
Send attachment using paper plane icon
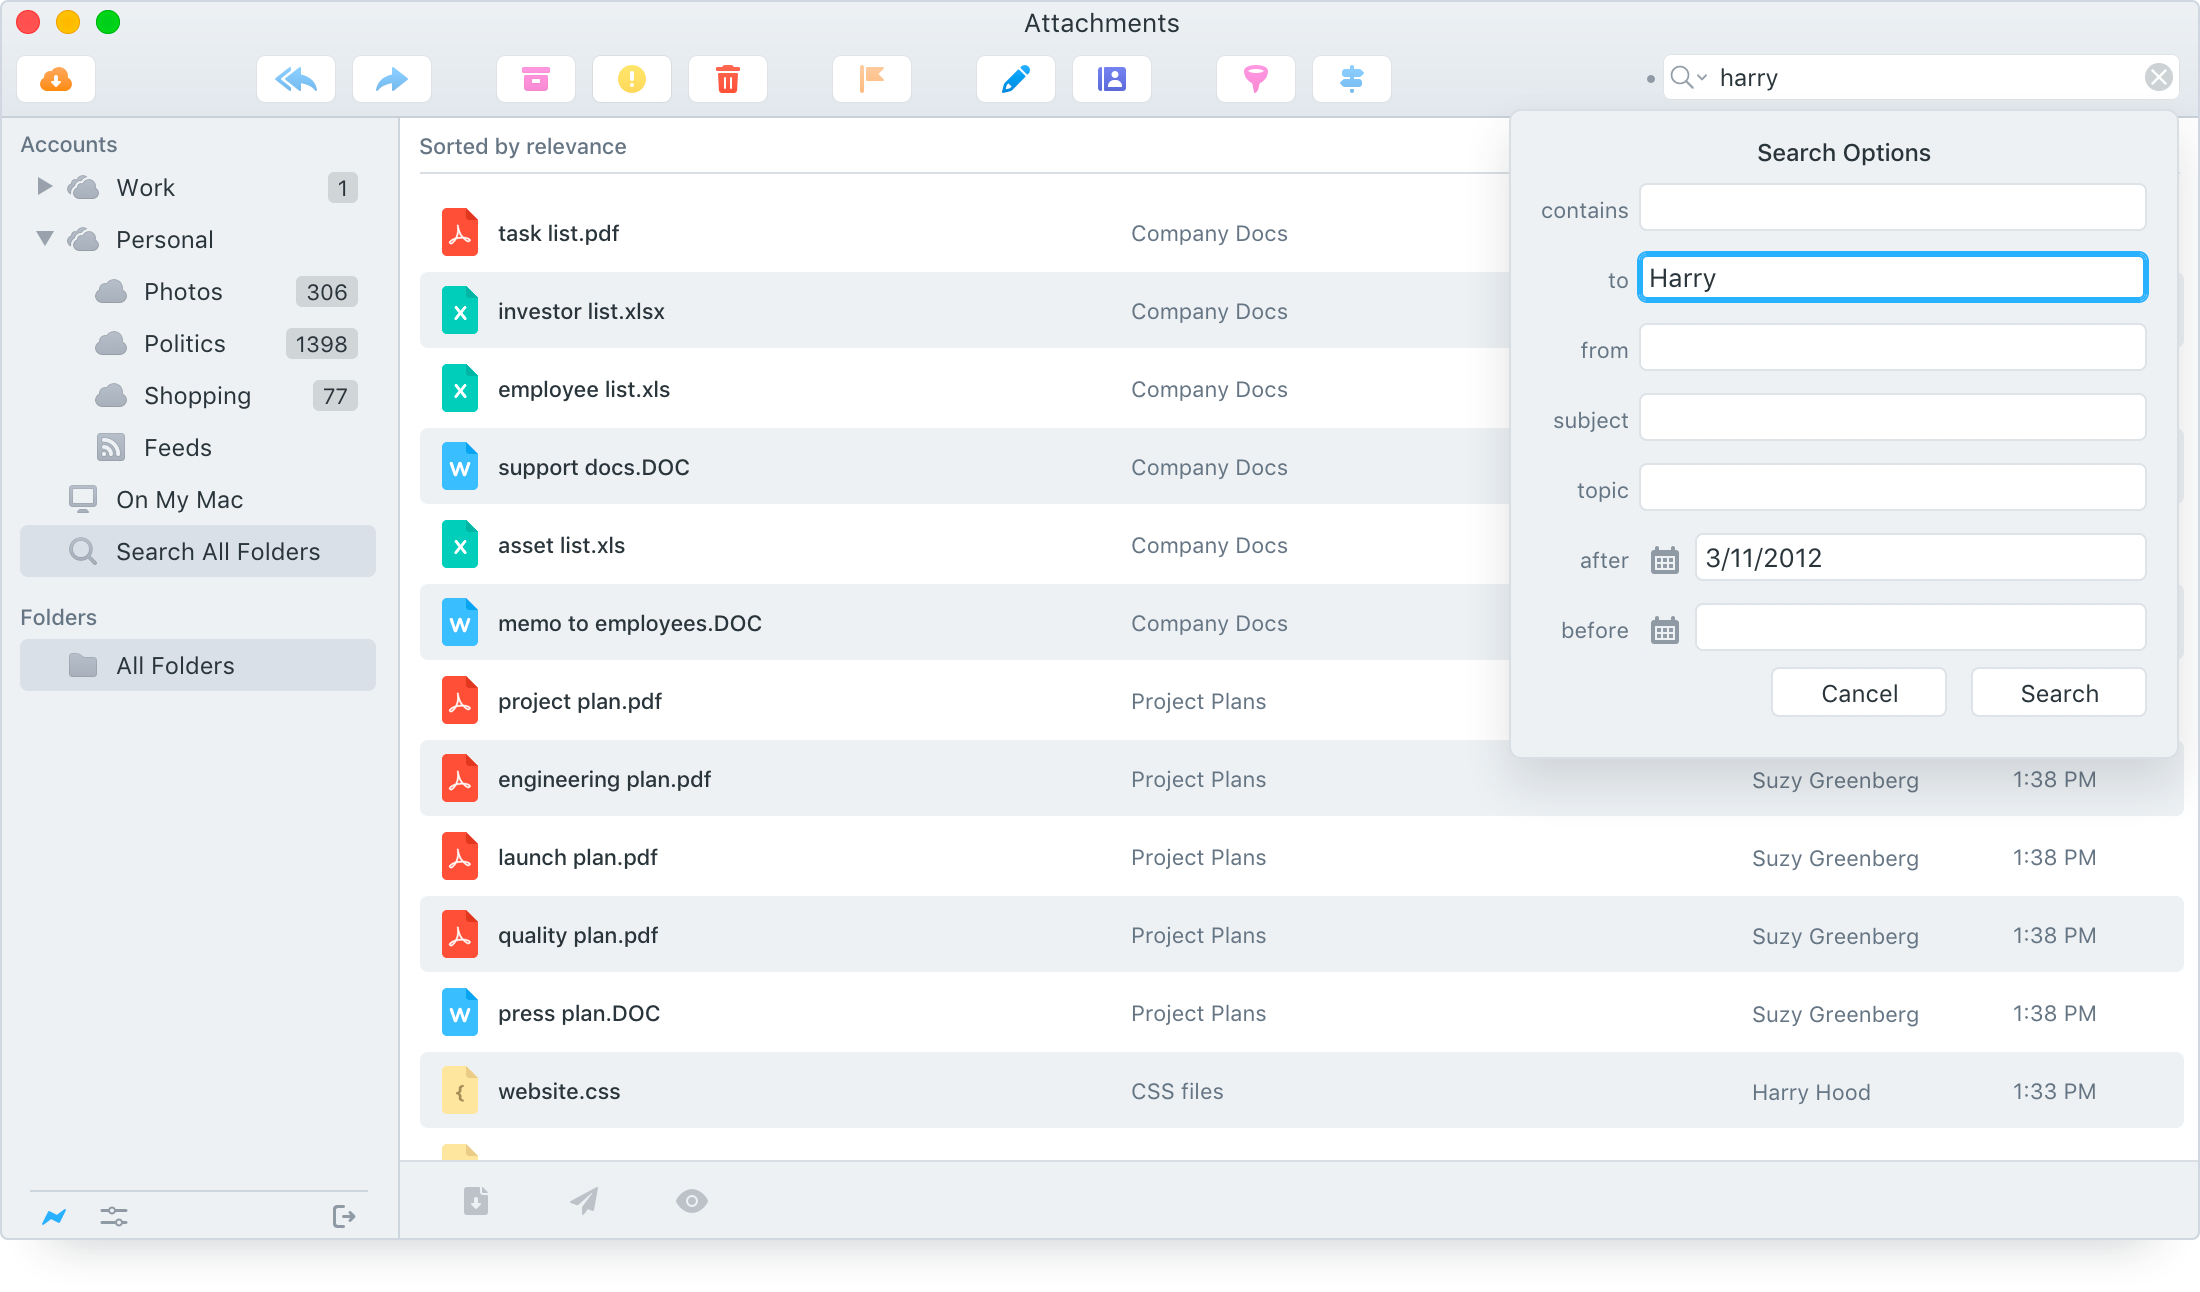584,1201
